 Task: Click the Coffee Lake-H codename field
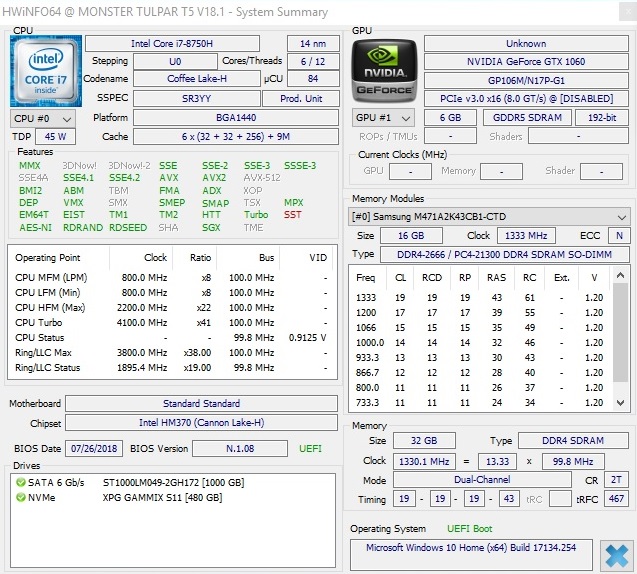pos(197,78)
